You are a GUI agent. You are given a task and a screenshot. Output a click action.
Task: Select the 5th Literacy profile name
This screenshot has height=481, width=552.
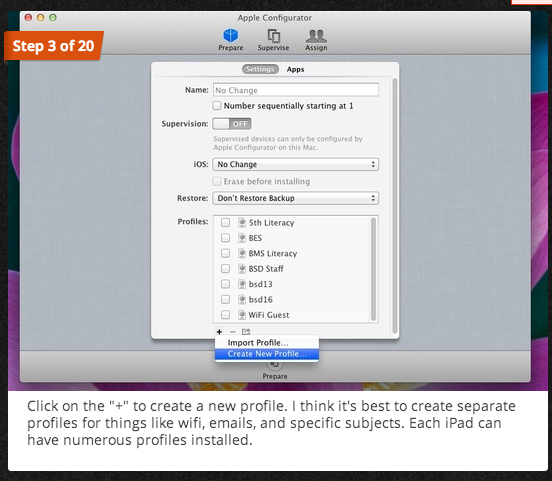[271, 223]
